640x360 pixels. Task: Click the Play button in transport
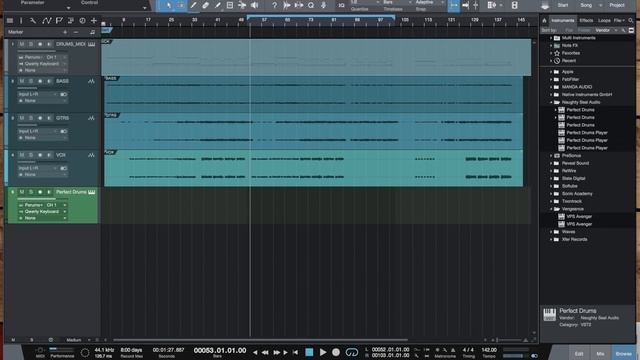(x=322, y=352)
